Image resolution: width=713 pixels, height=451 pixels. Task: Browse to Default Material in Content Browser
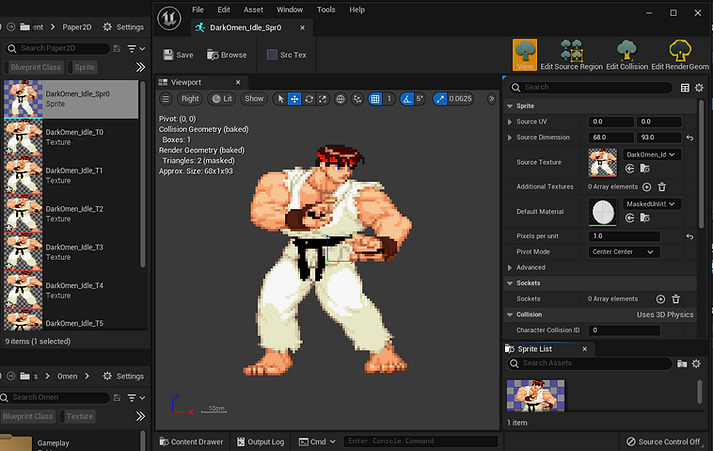[x=645, y=218]
